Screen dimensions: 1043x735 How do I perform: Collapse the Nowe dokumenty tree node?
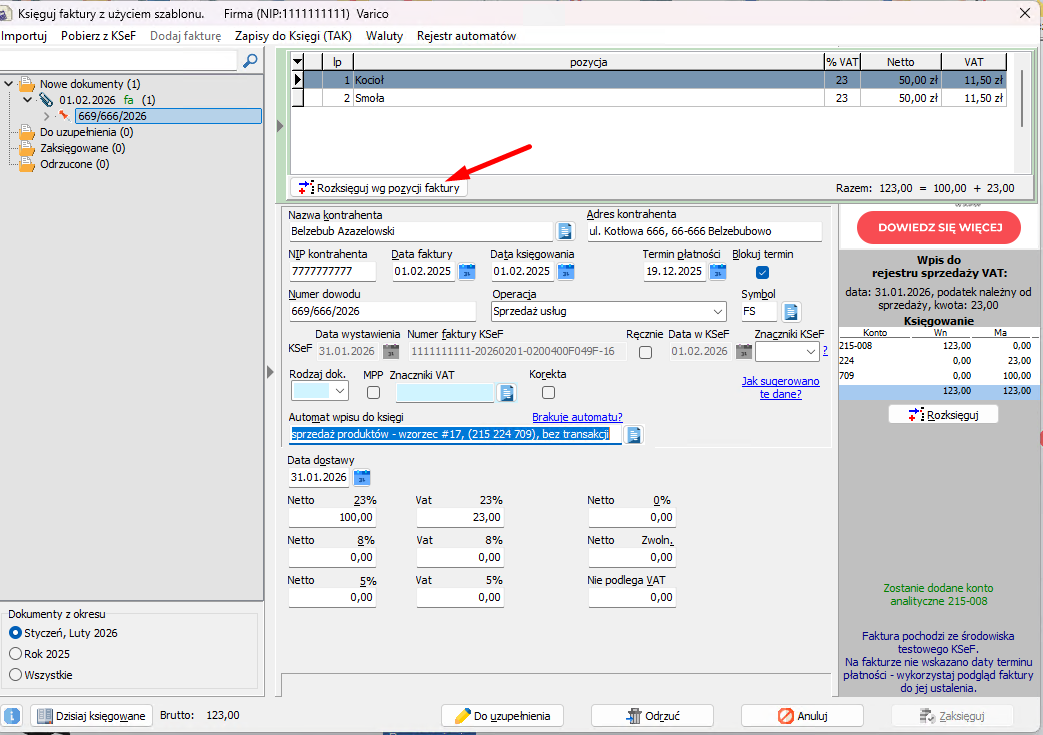[x=9, y=84]
